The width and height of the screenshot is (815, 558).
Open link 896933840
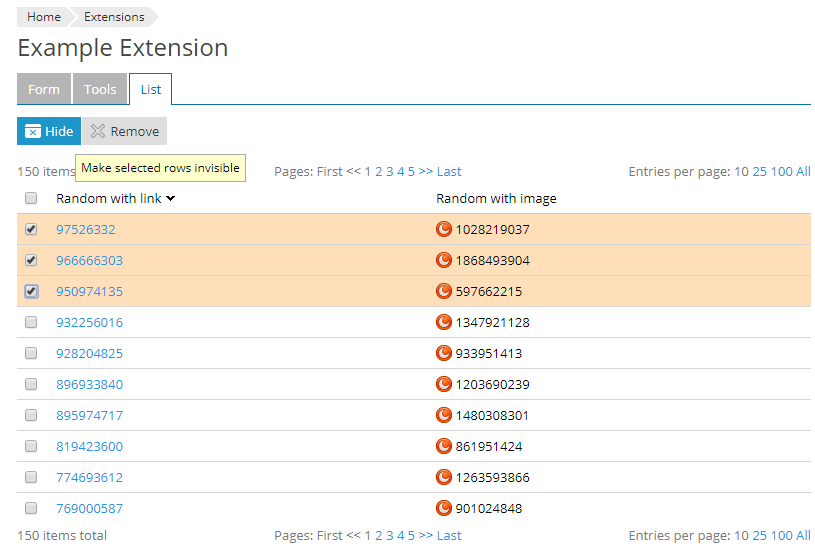[x=89, y=384]
